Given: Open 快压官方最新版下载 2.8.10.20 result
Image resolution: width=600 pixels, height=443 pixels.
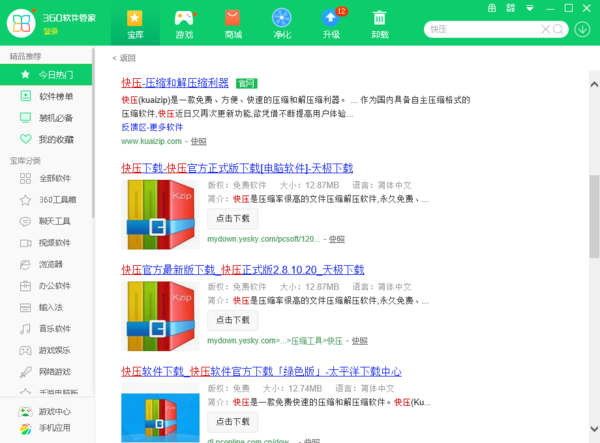Looking at the screenshot, I should (x=243, y=270).
